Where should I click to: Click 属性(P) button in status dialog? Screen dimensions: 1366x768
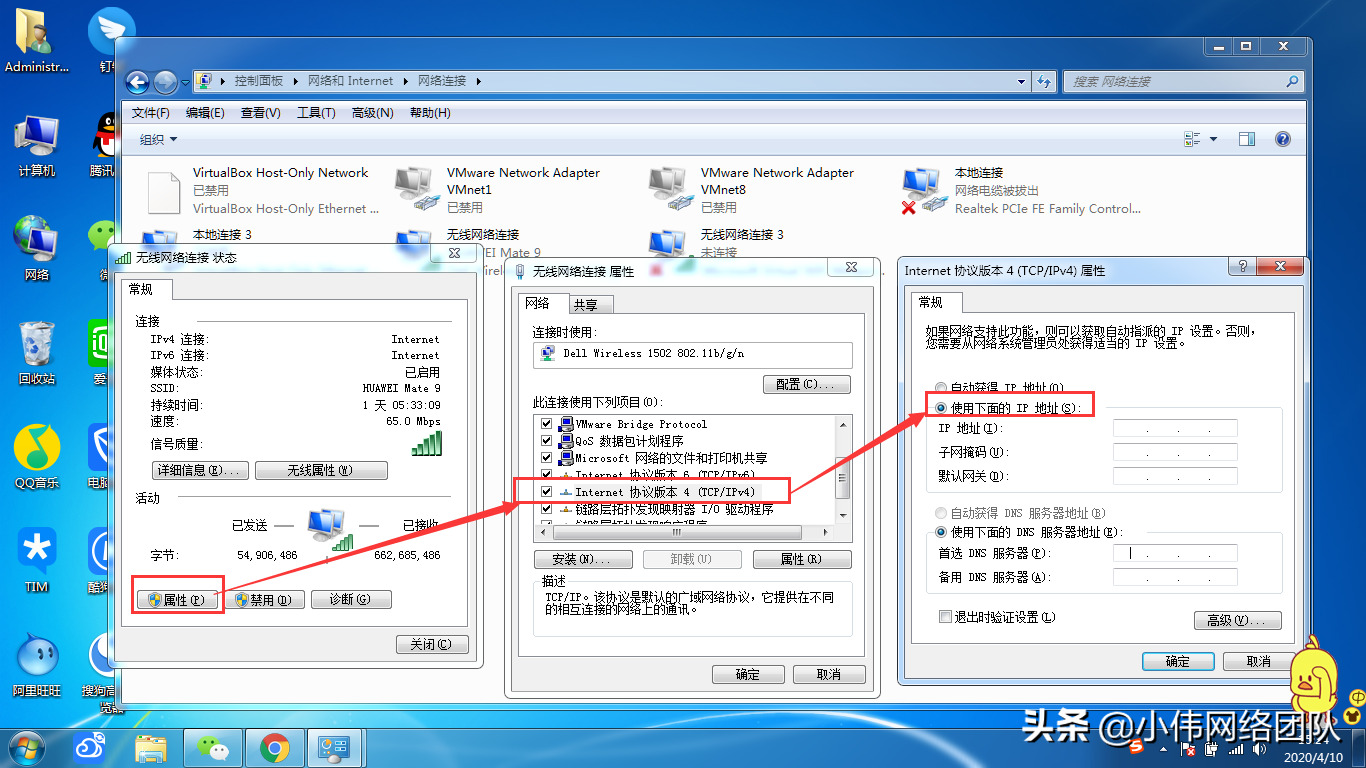[x=176, y=600]
